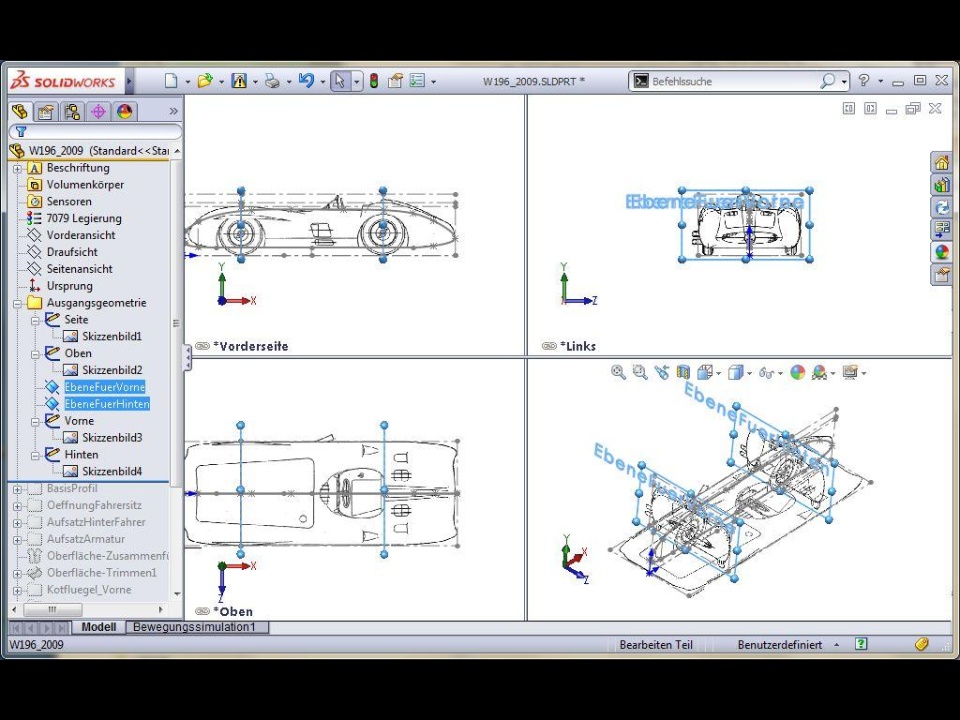Switch to the DimXpertManager tab
This screenshot has width=960, height=720.
(99, 111)
